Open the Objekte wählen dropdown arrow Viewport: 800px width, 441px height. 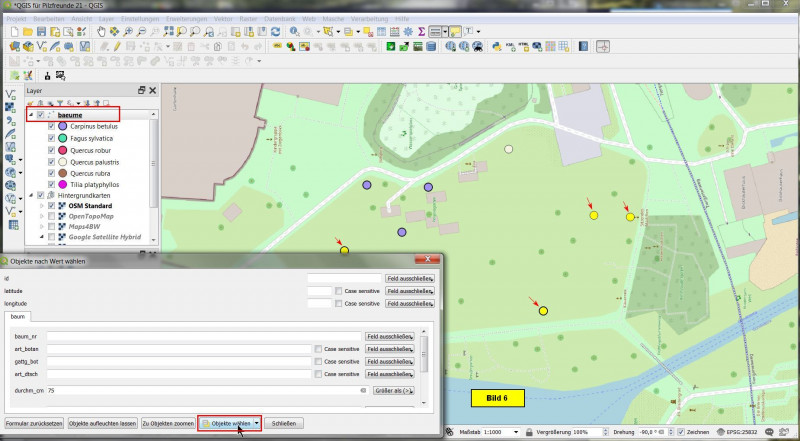(x=257, y=423)
